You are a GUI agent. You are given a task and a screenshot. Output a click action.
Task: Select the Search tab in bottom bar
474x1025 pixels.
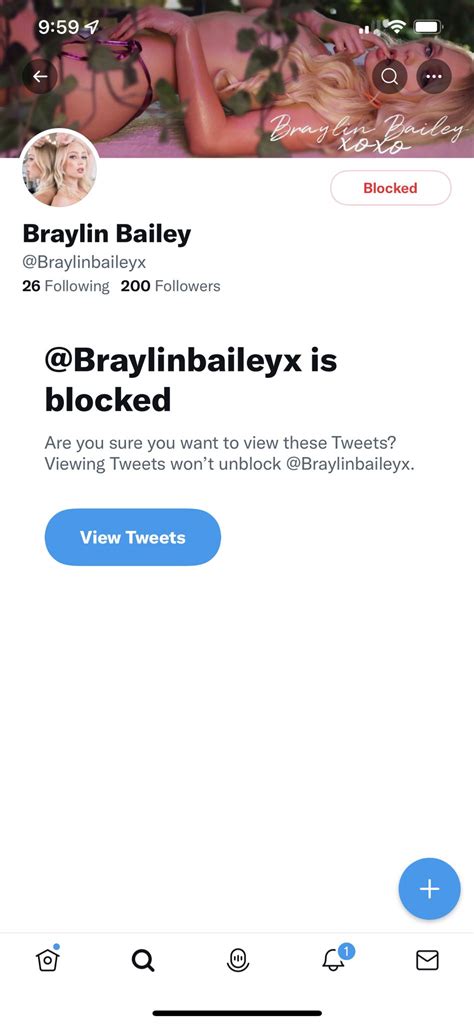click(143, 960)
